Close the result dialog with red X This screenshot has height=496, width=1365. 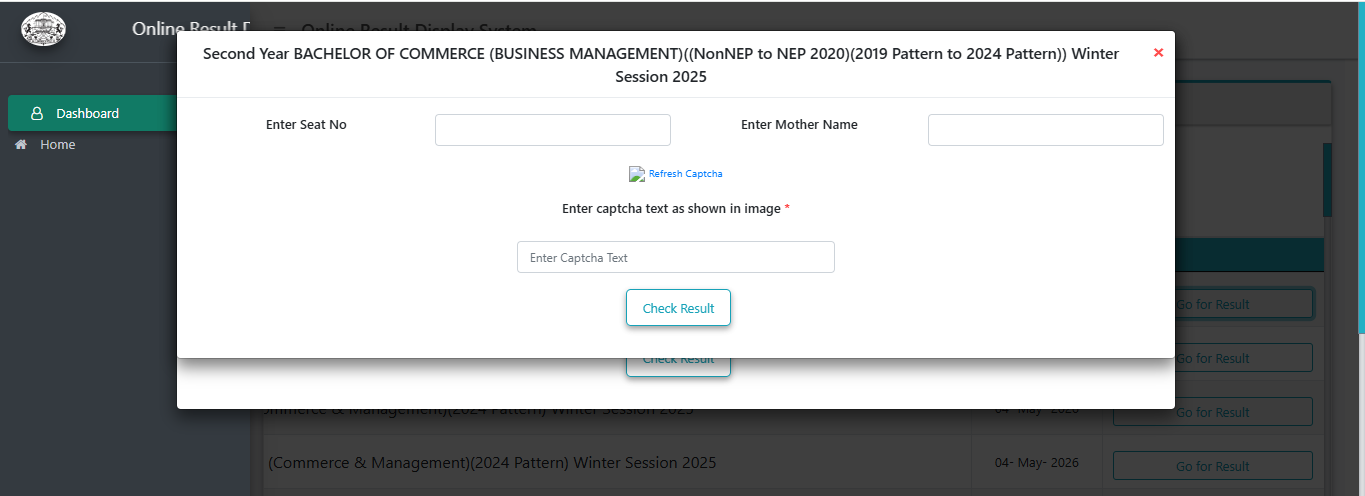pos(1158,53)
